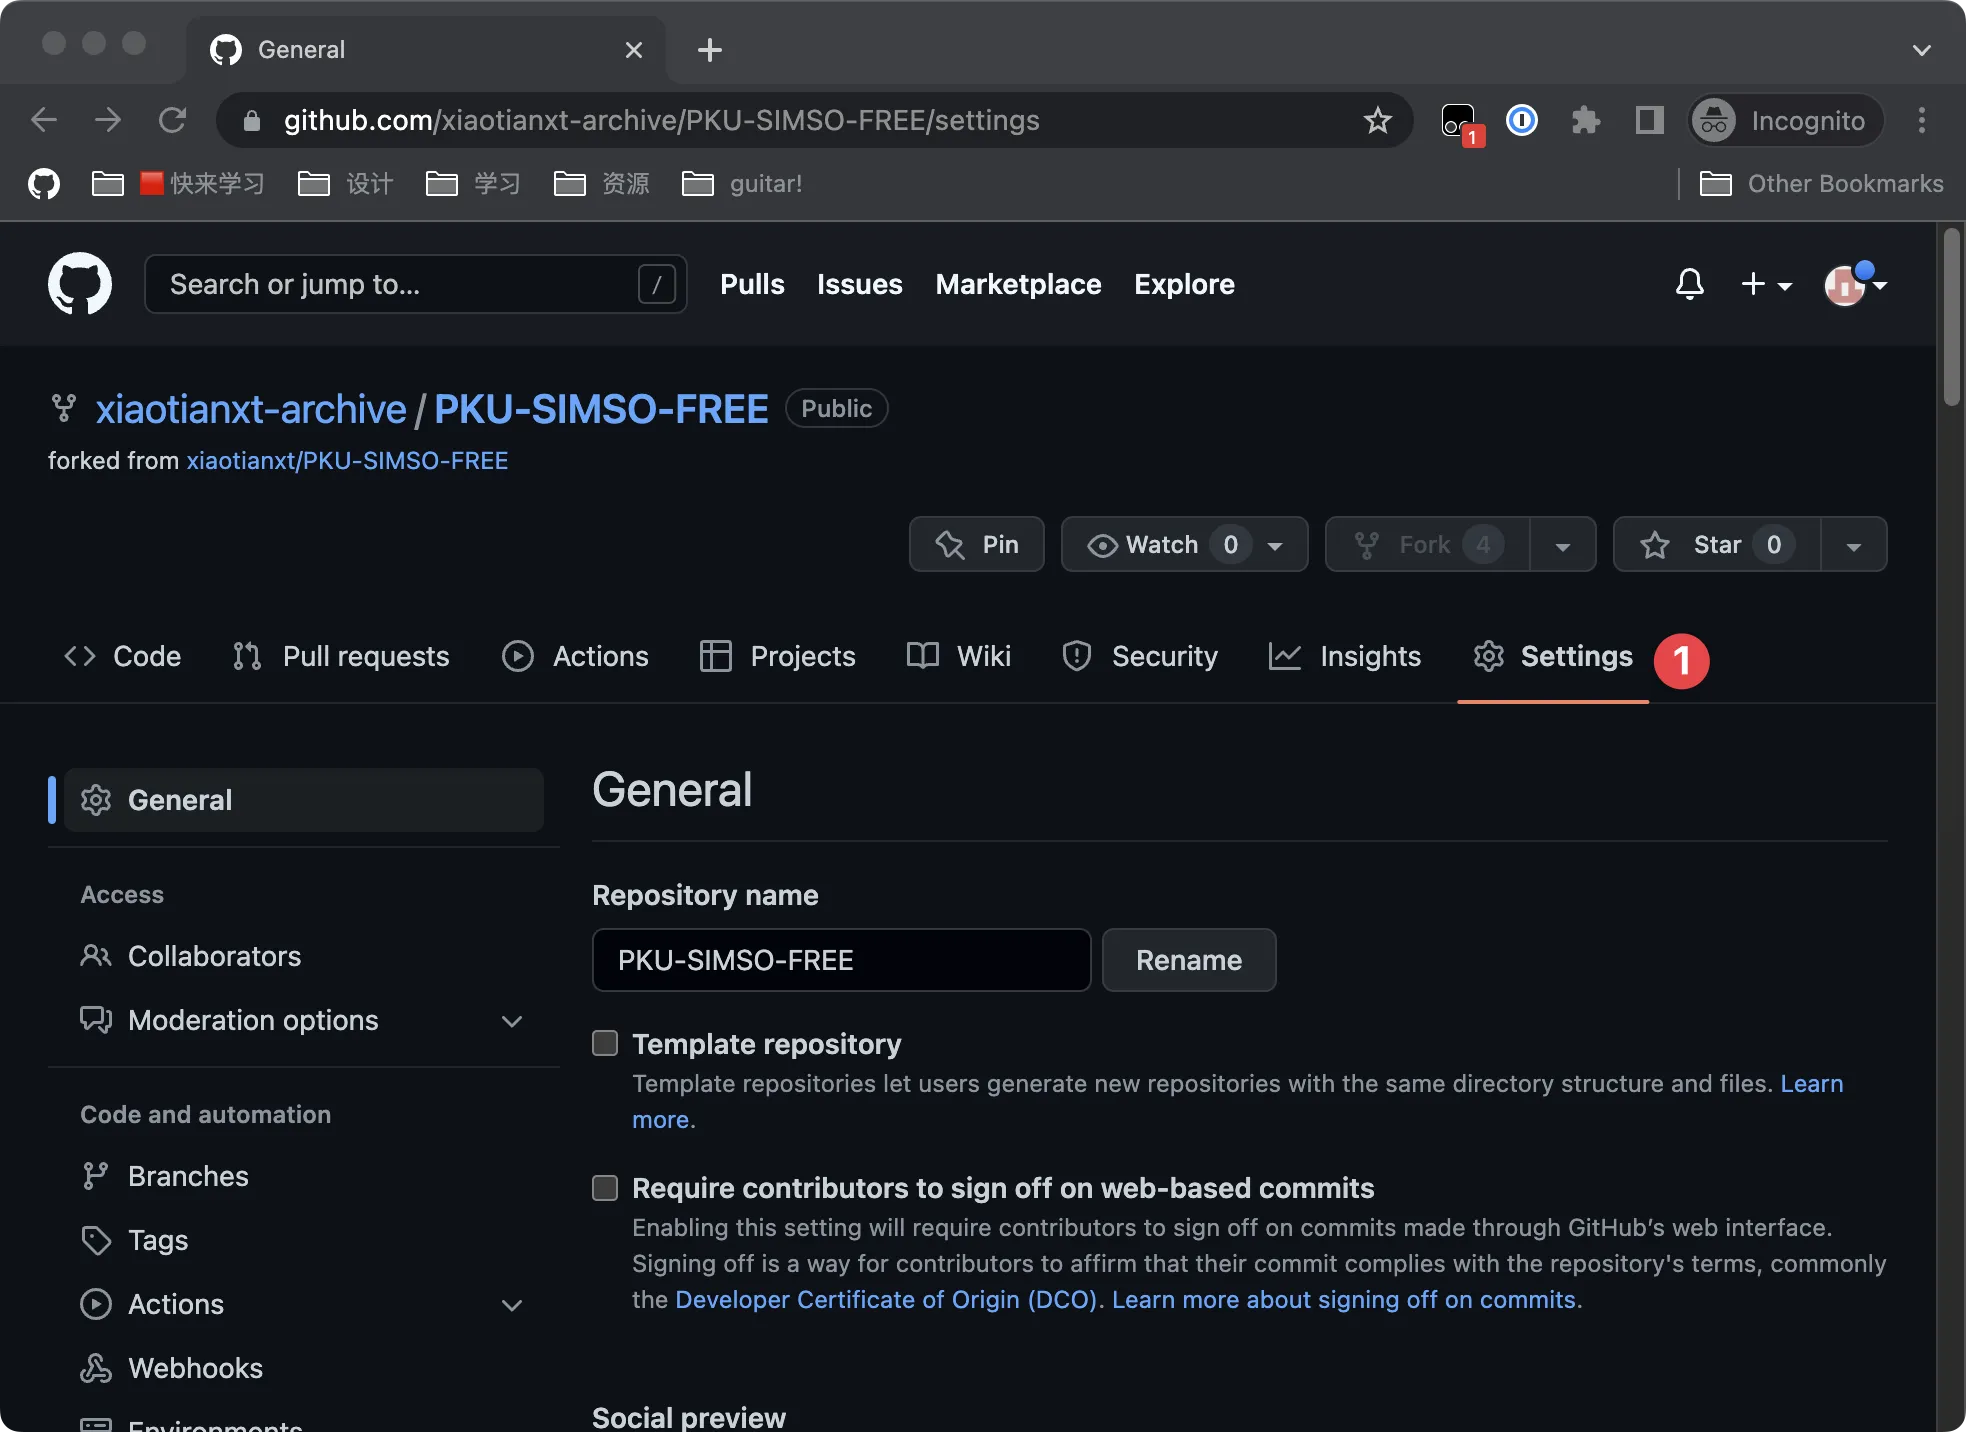
Task: Open Chrome's three-dot menu
Action: click(x=1921, y=120)
